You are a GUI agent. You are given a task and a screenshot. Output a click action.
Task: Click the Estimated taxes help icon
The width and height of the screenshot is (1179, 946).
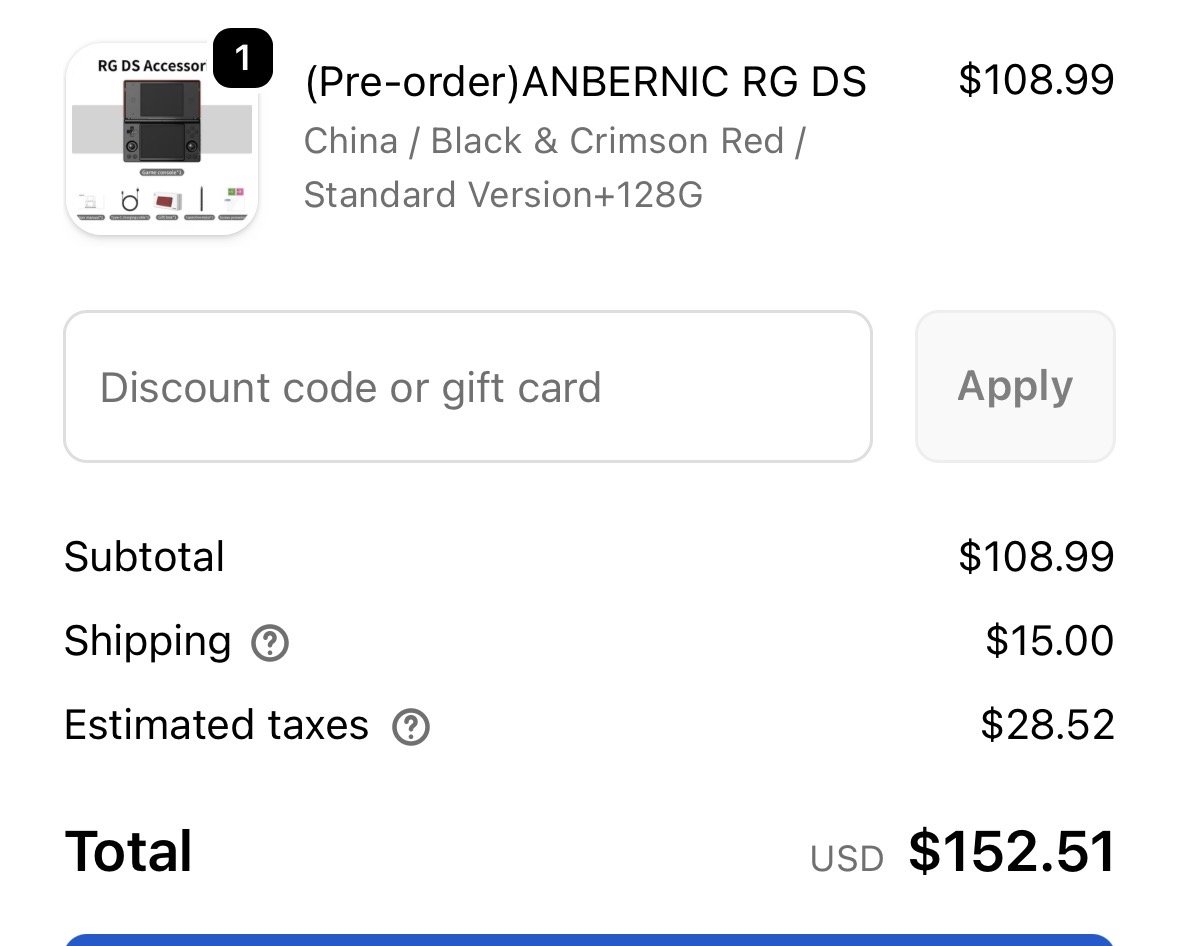pos(410,727)
